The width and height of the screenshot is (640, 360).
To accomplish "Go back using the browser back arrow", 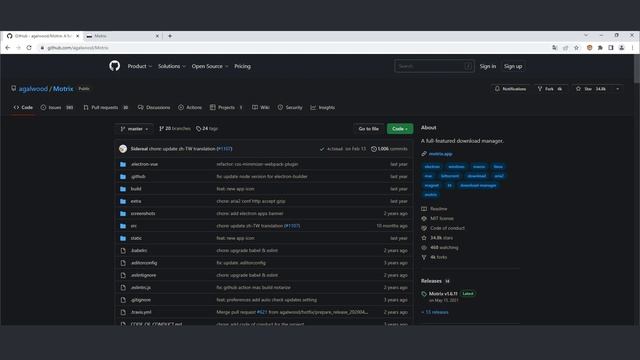I will (8, 48).
